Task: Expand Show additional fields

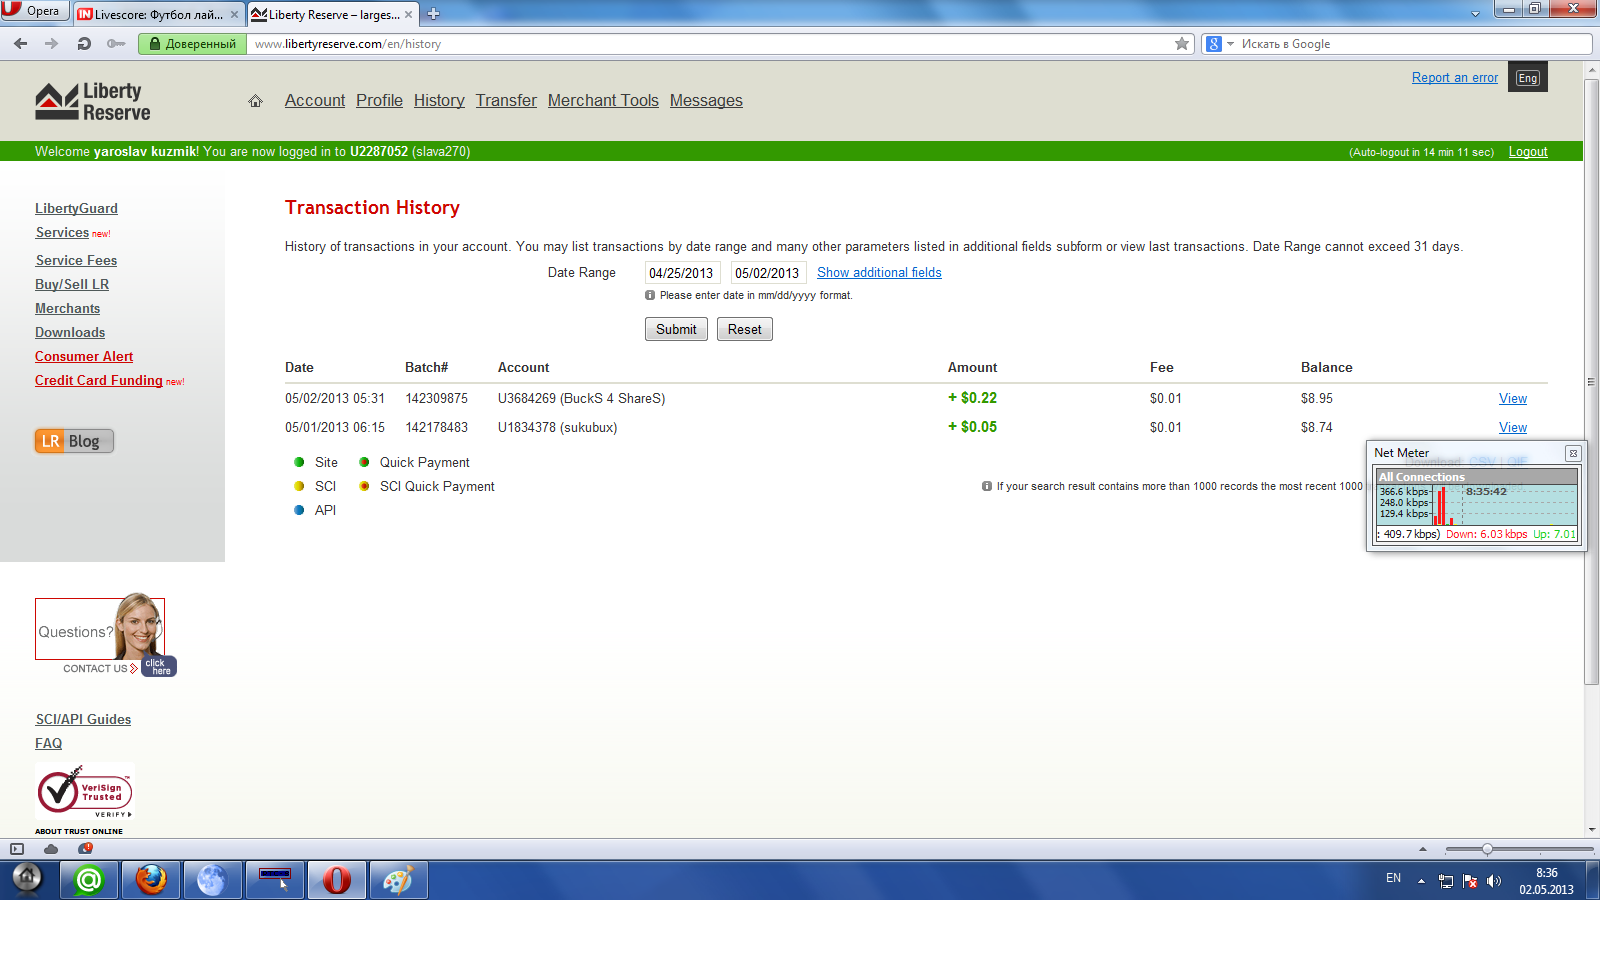Action: [878, 273]
